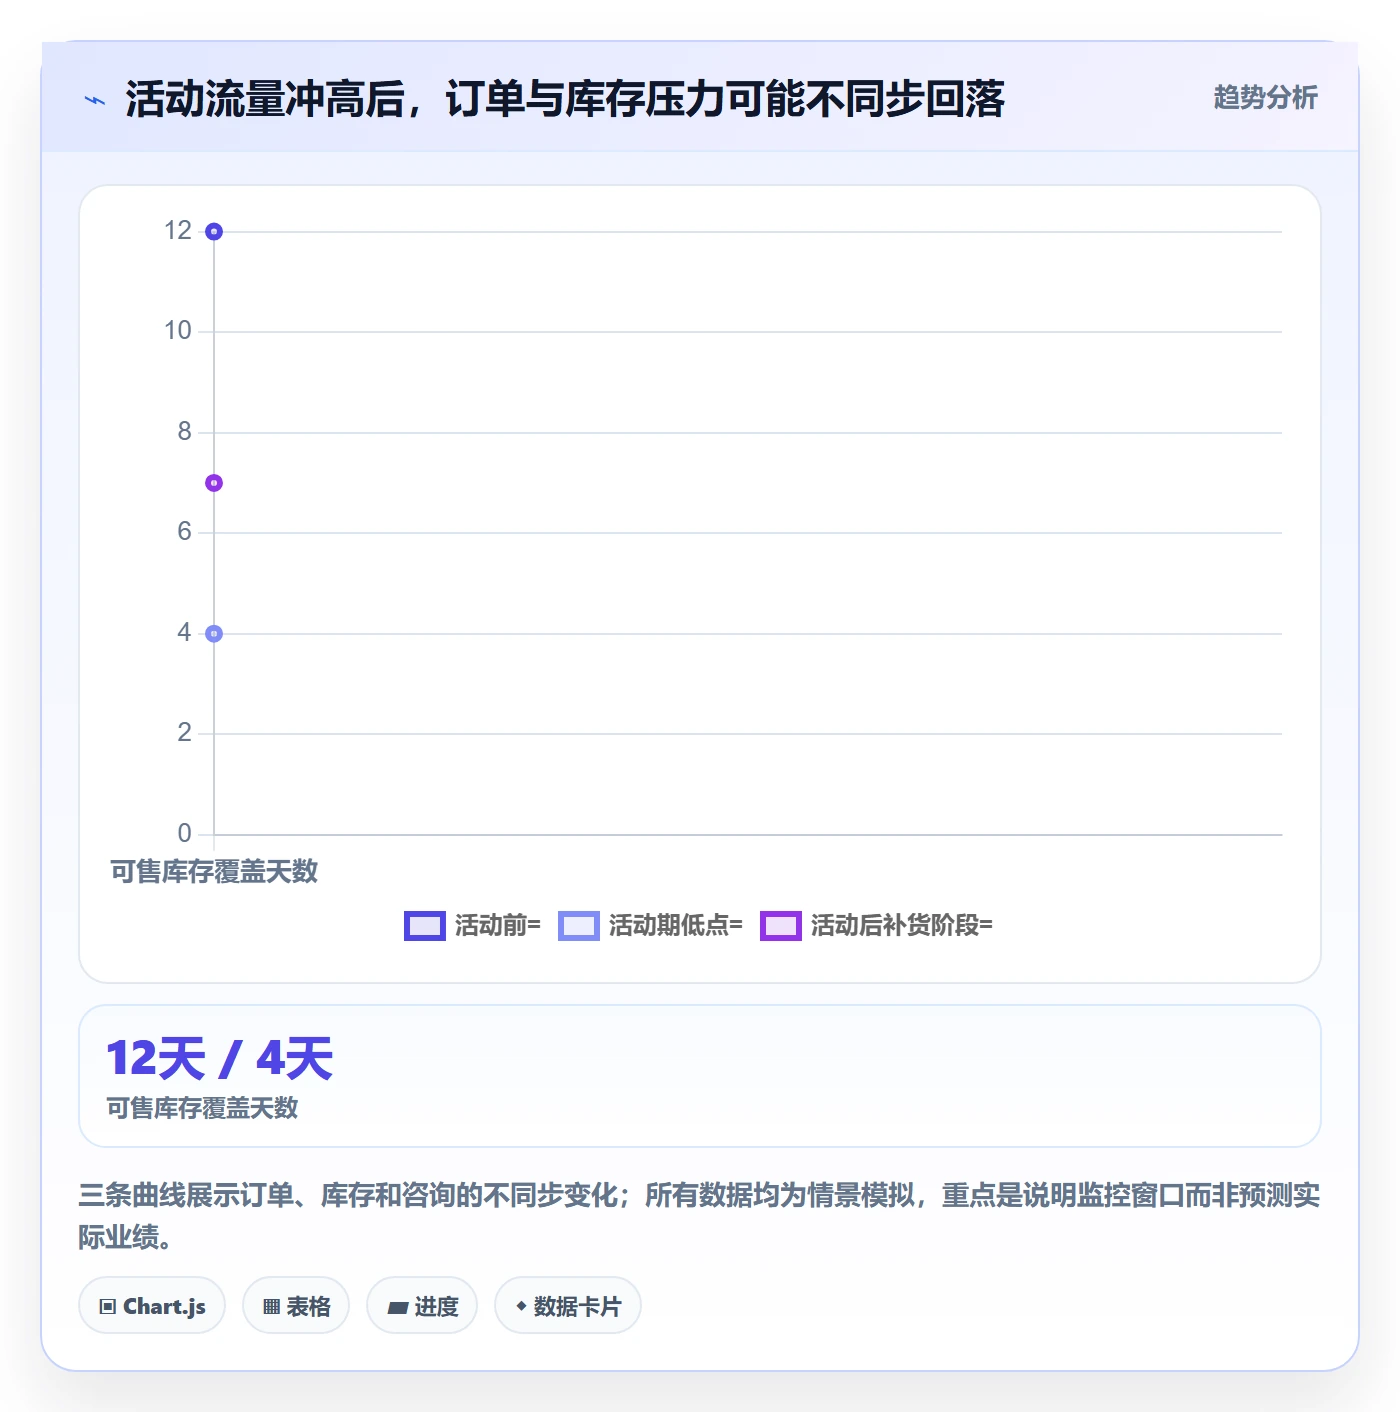Click the y-axis tick label 2
The width and height of the screenshot is (1400, 1412).
click(184, 733)
